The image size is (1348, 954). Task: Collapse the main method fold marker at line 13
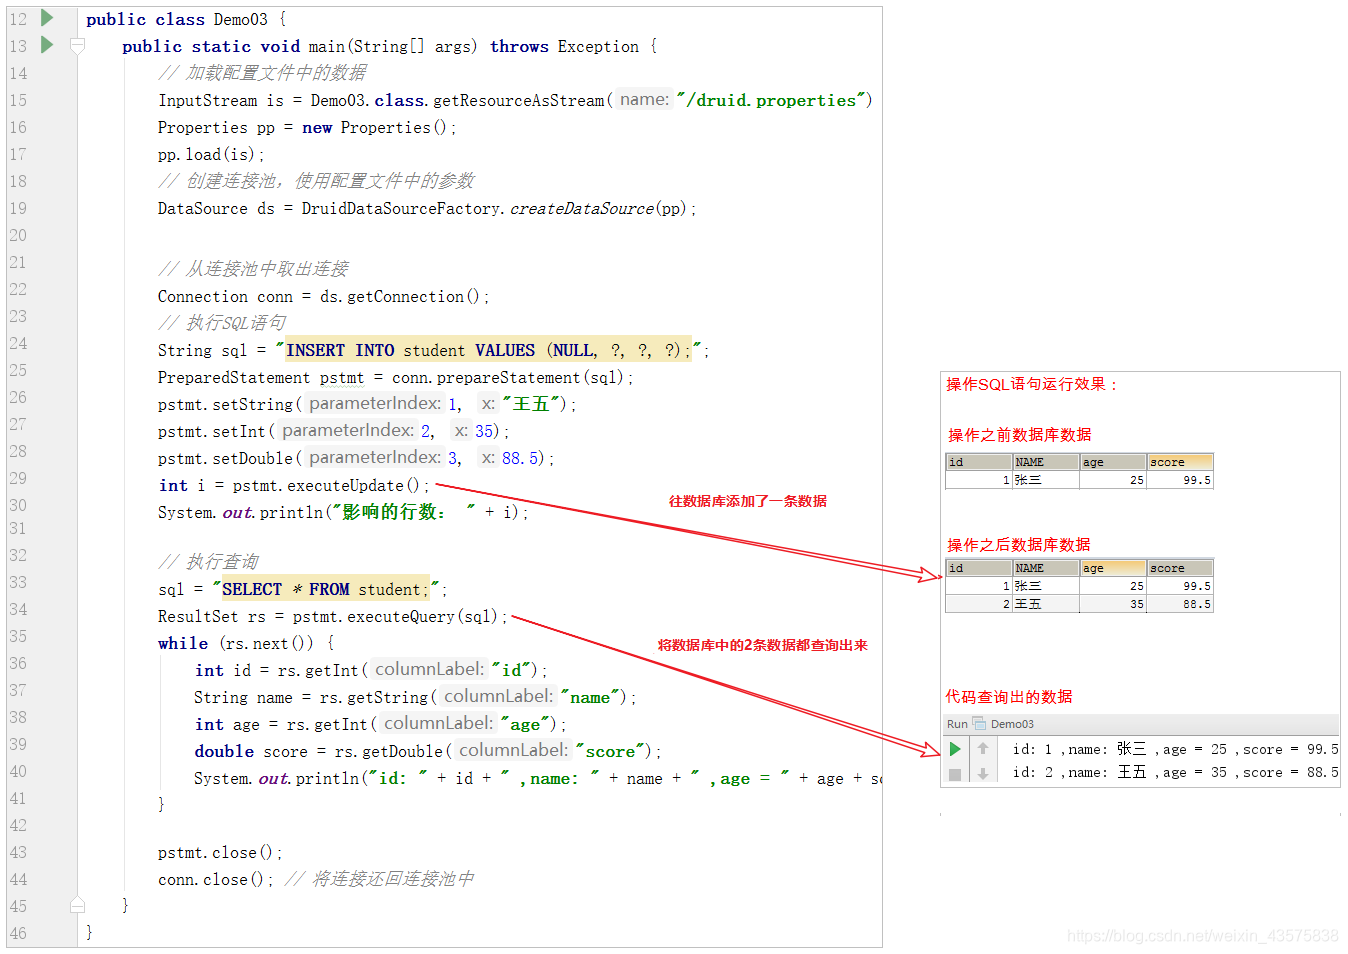[x=77, y=45]
